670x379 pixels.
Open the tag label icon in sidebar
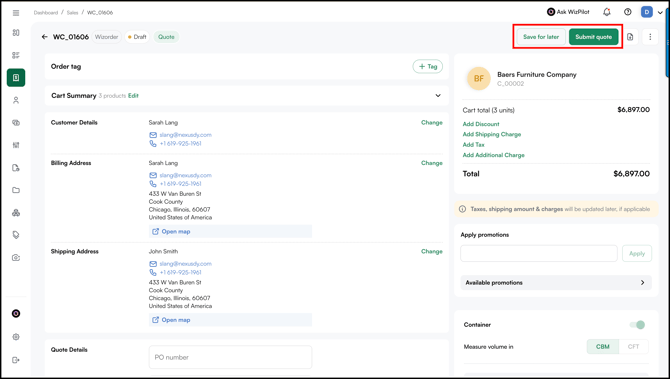pos(16,235)
